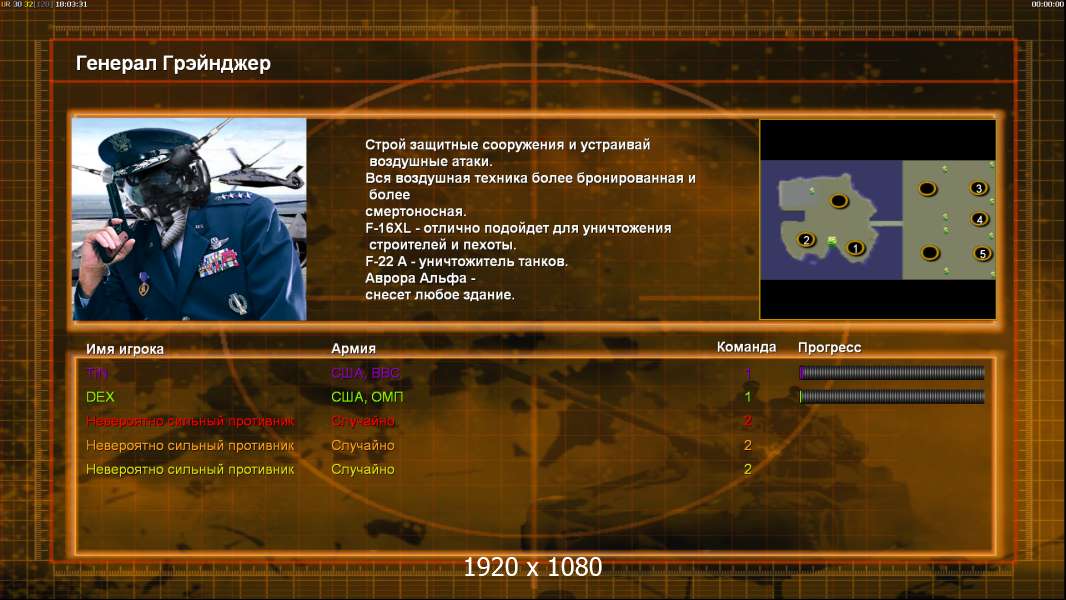Click the text 'Строй защитные сооружения и устраивай'
Viewport: 1066px width, 600px height.
[x=507, y=145]
